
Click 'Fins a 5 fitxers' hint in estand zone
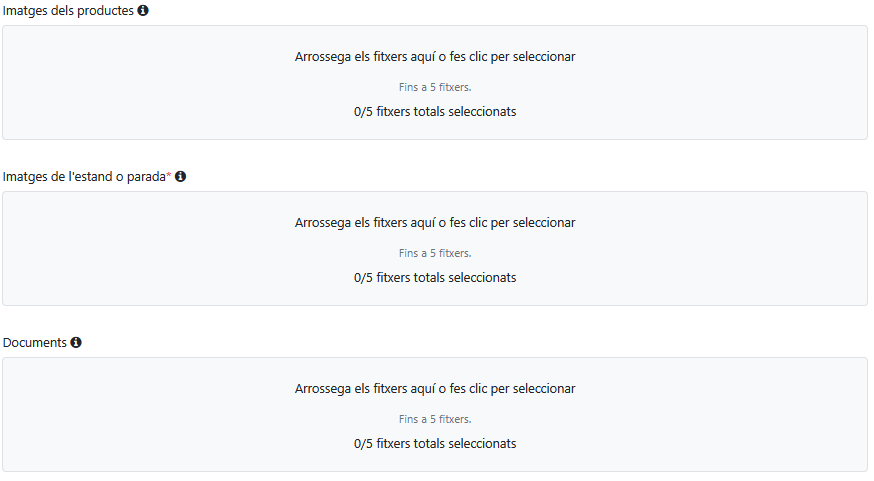(435, 253)
